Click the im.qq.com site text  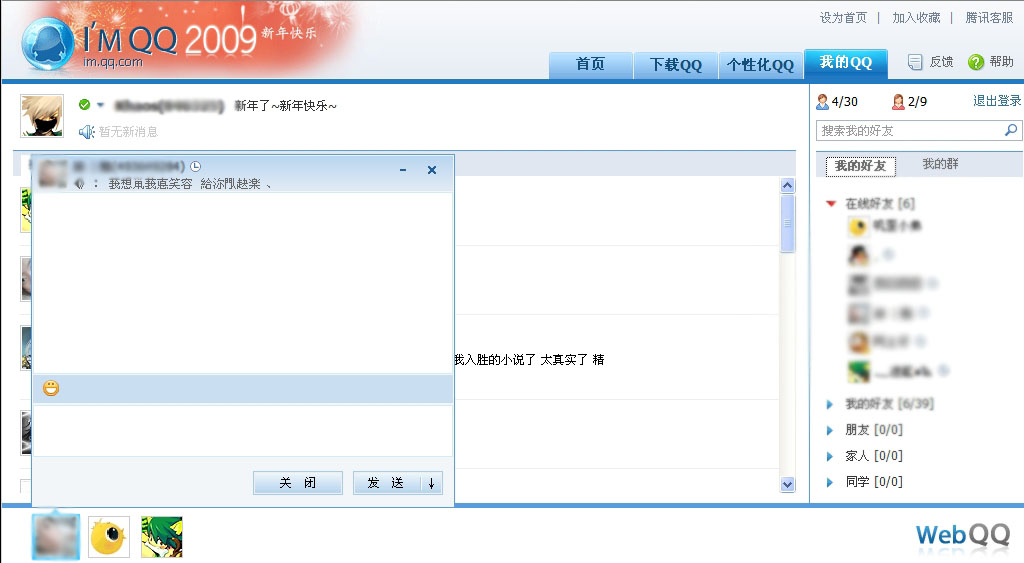point(113,62)
